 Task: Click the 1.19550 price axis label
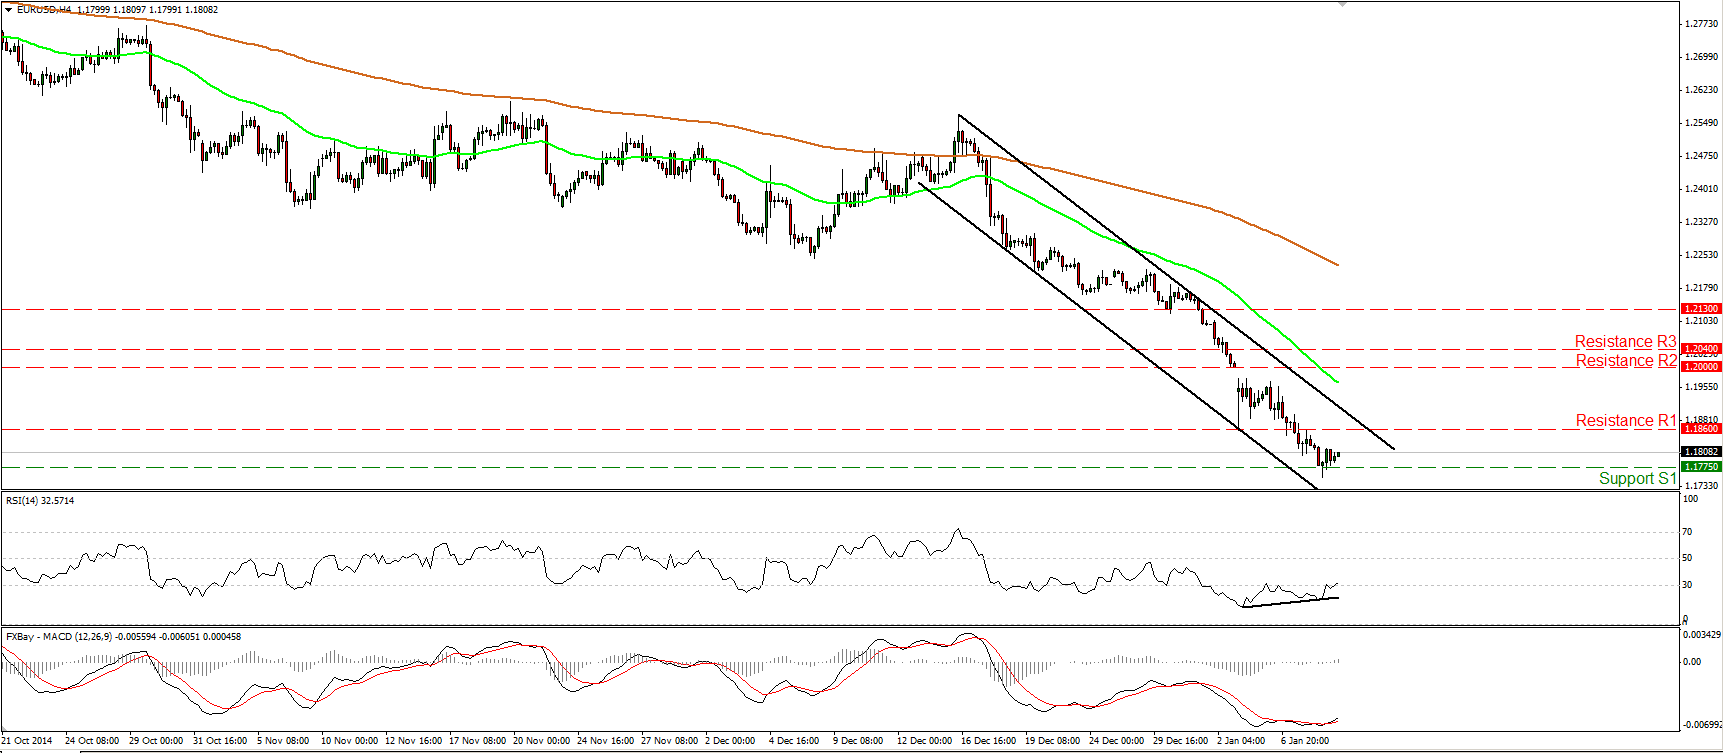tap(1701, 387)
